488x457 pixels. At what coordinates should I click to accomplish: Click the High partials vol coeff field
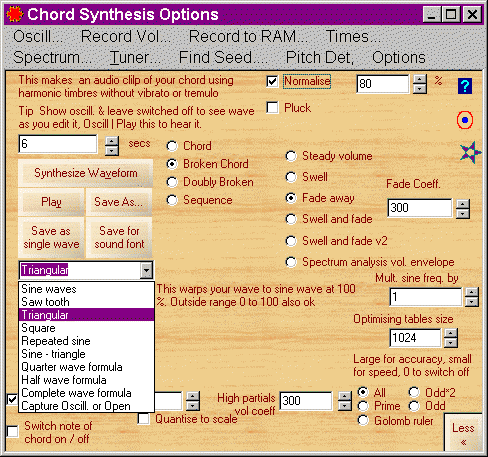(x=306, y=401)
